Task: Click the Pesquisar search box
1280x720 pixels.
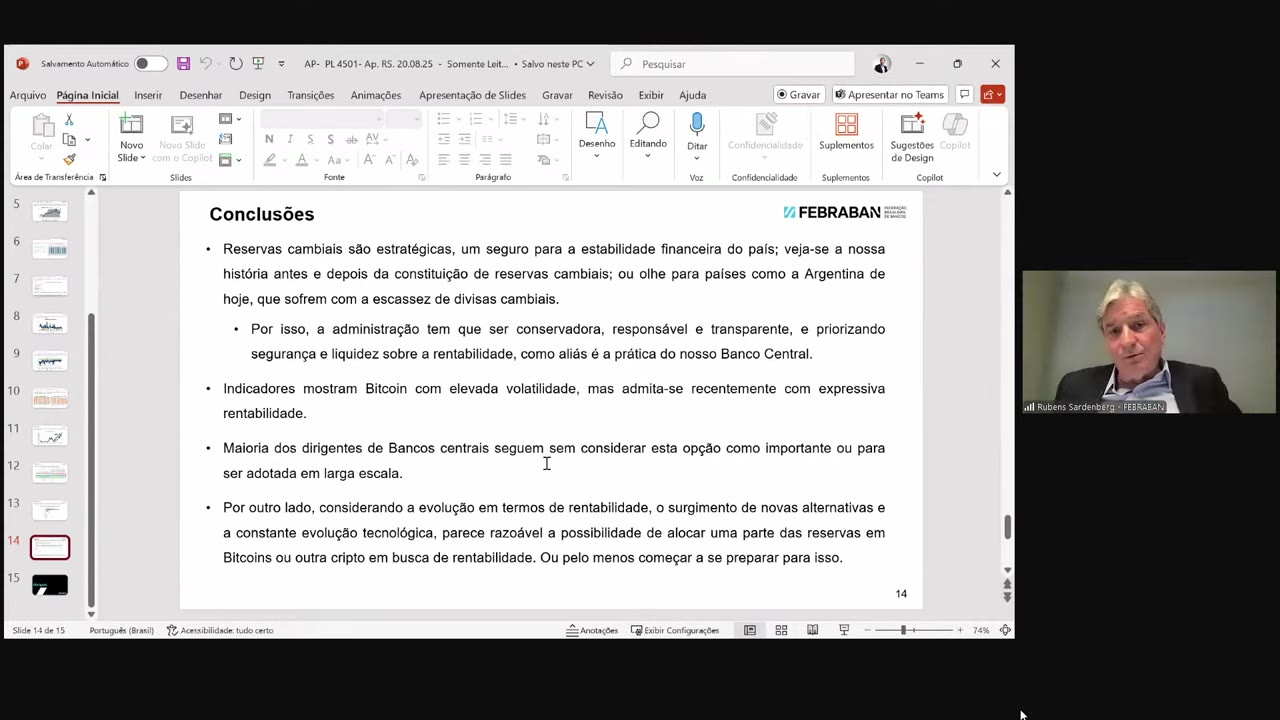Action: click(x=733, y=64)
